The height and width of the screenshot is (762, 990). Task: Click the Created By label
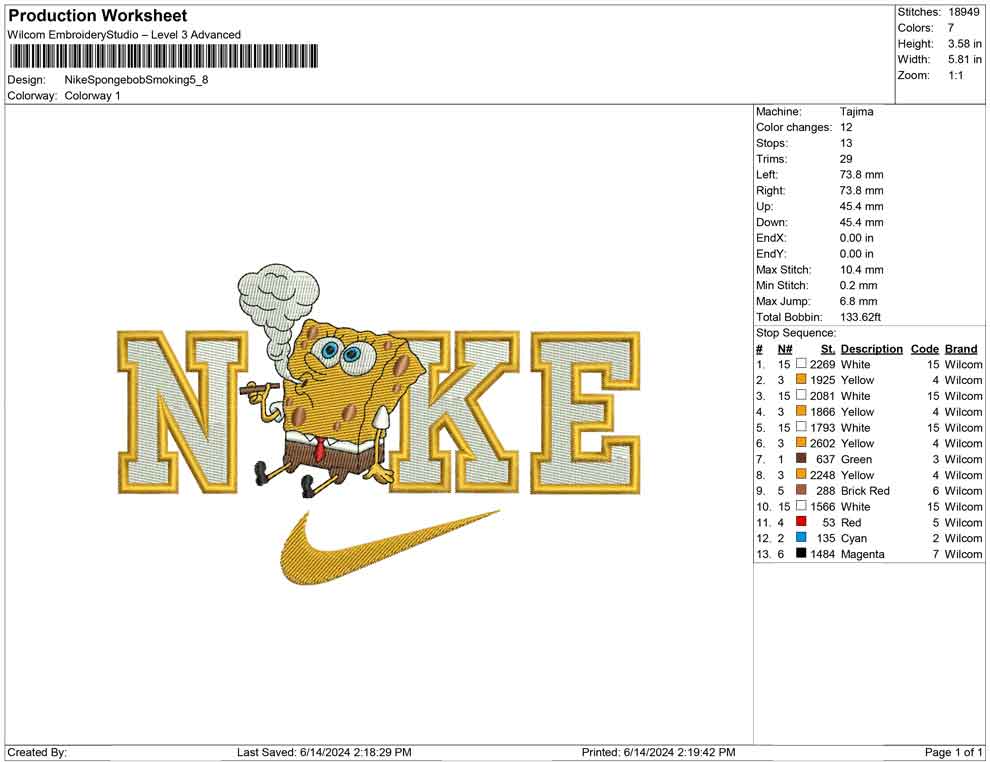pos(37,752)
